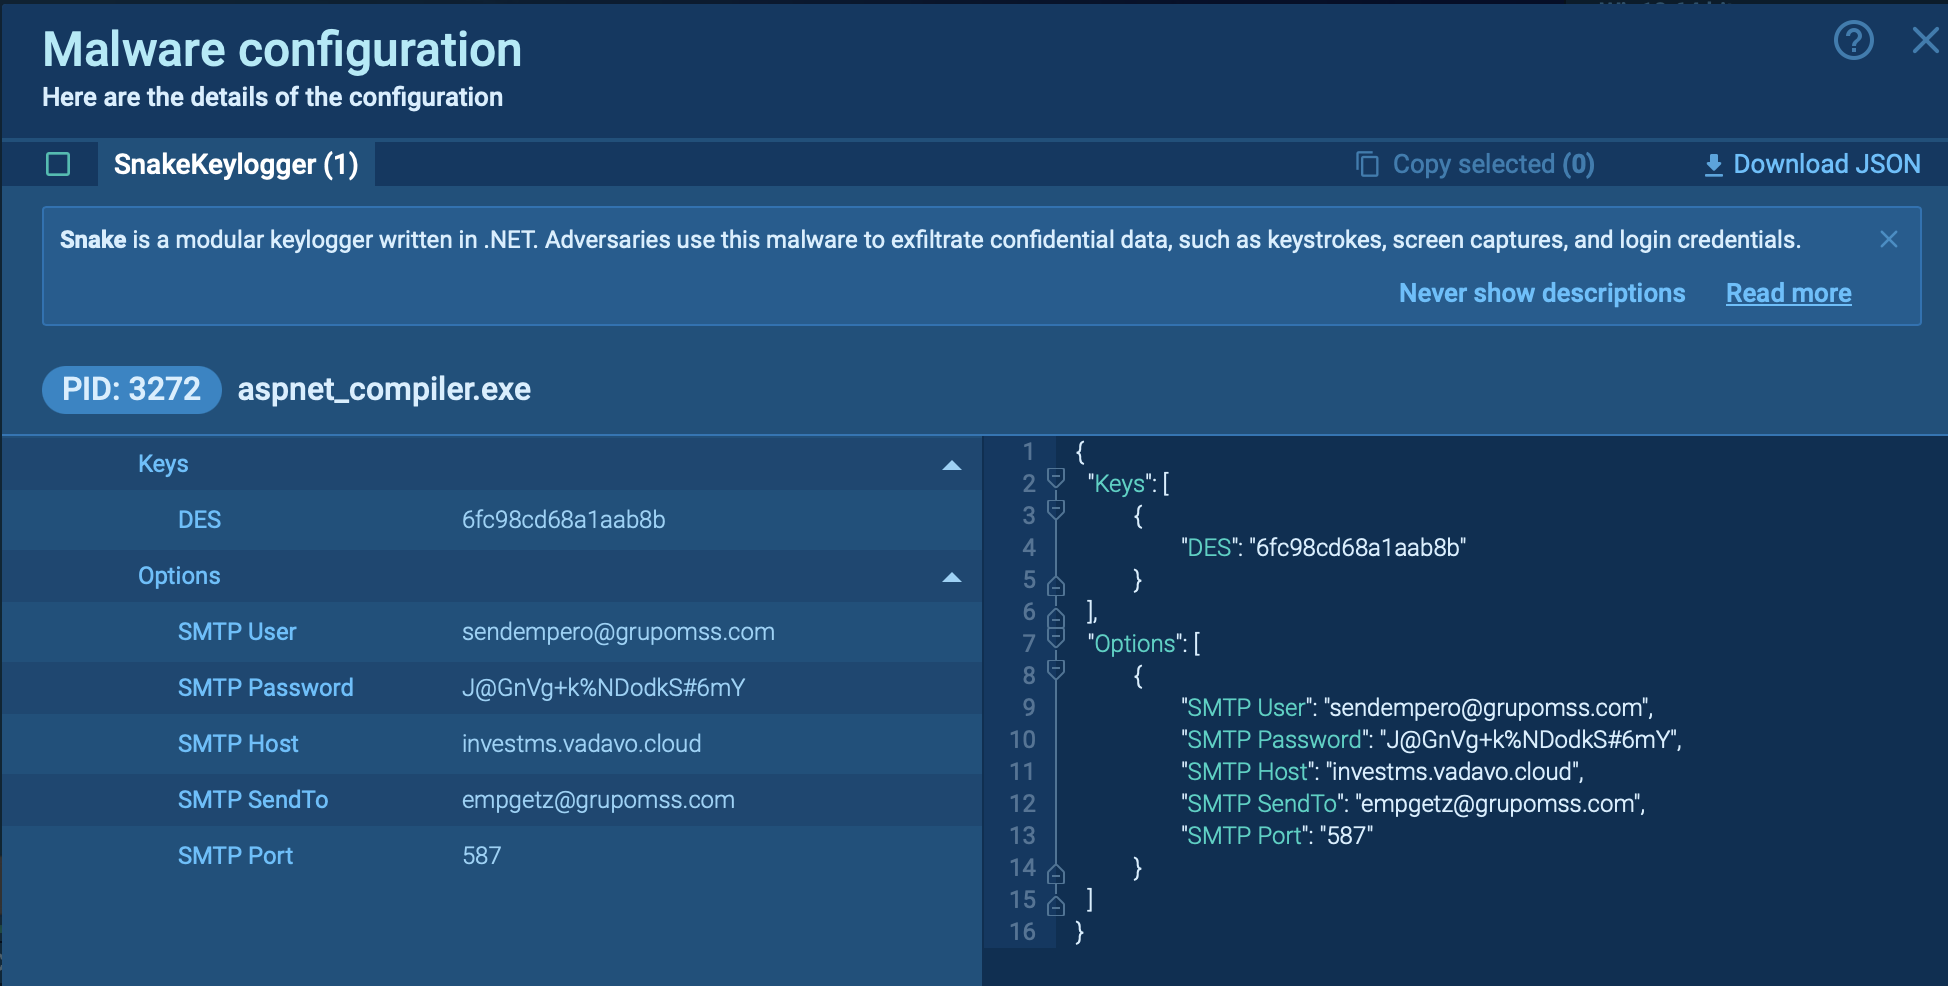Click the Read more link
1948x986 pixels.
click(1787, 292)
